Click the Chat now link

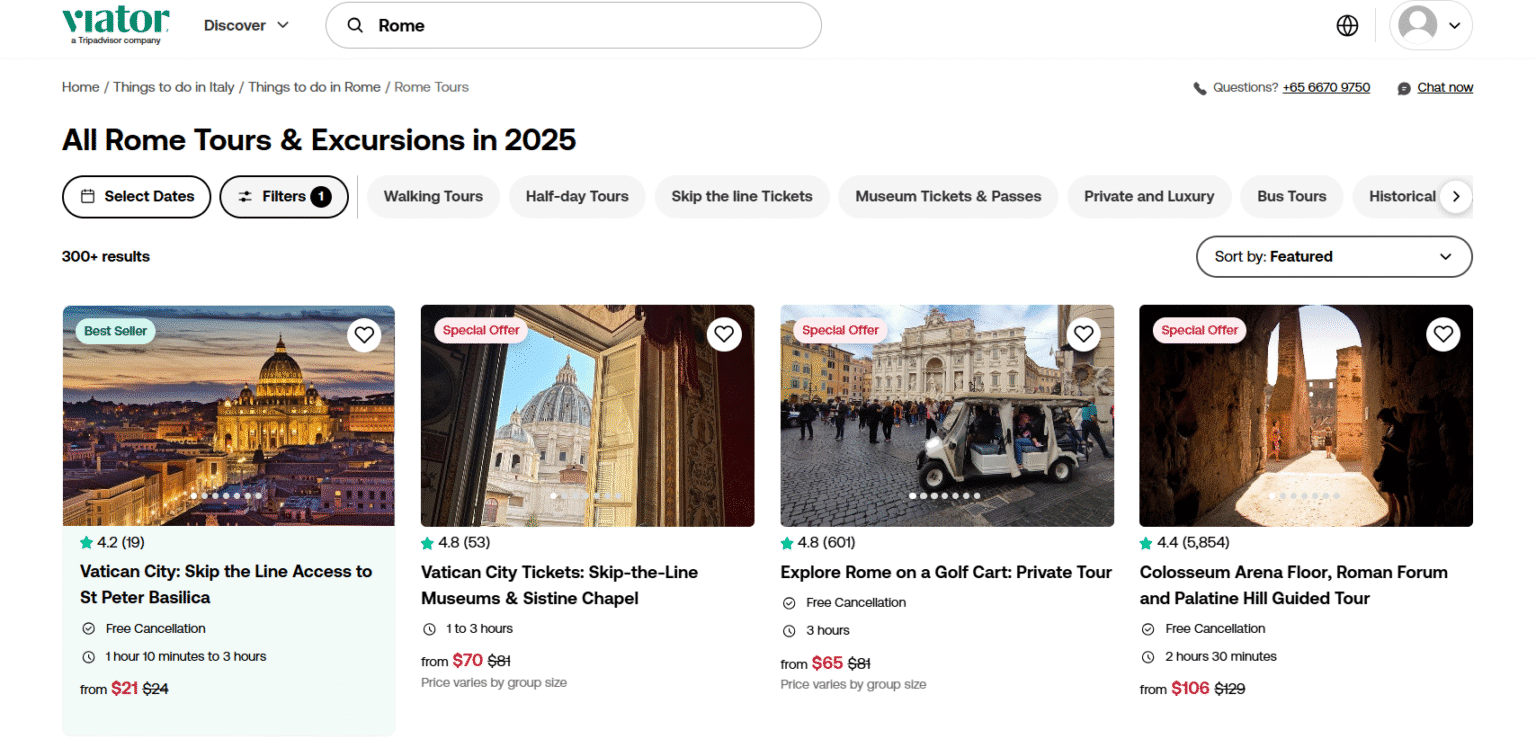(x=1445, y=87)
